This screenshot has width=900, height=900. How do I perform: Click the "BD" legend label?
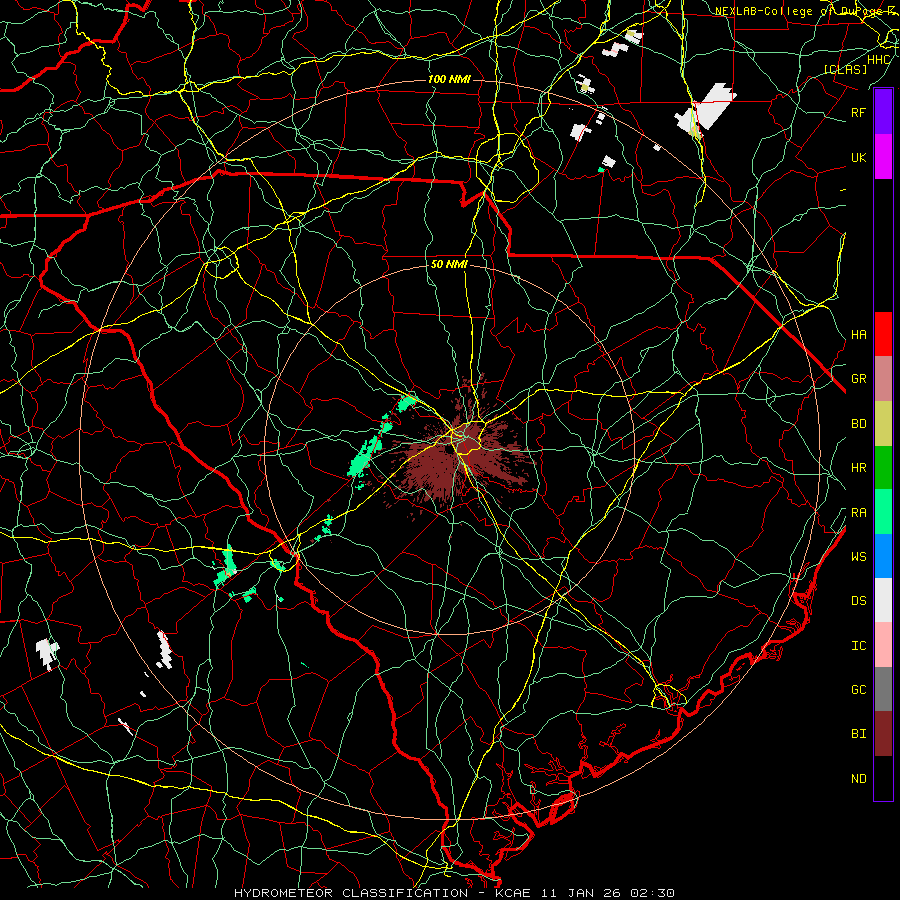pos(858,424)
